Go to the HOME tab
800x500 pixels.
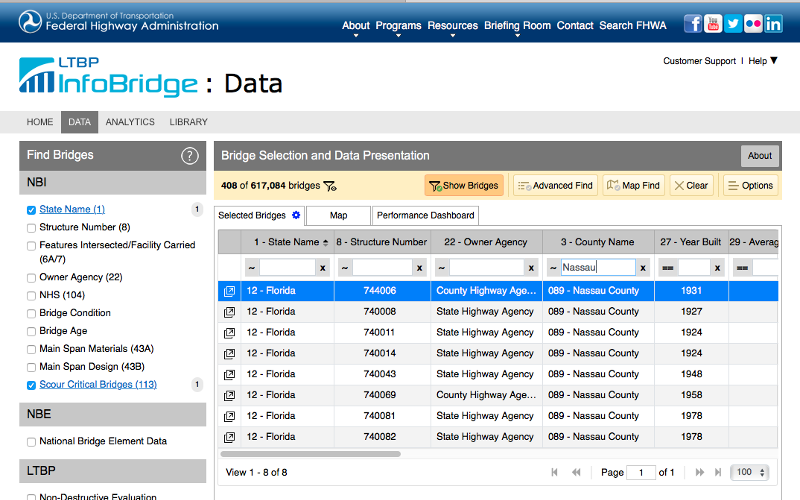[40, 122]
